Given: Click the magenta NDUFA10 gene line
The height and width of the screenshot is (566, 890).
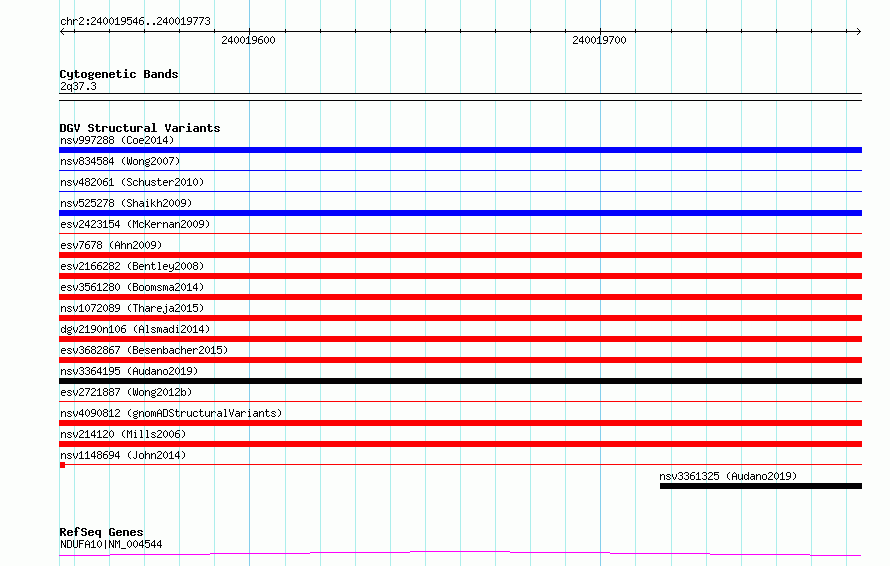Looking at the screenshot, I should [460, 553].
